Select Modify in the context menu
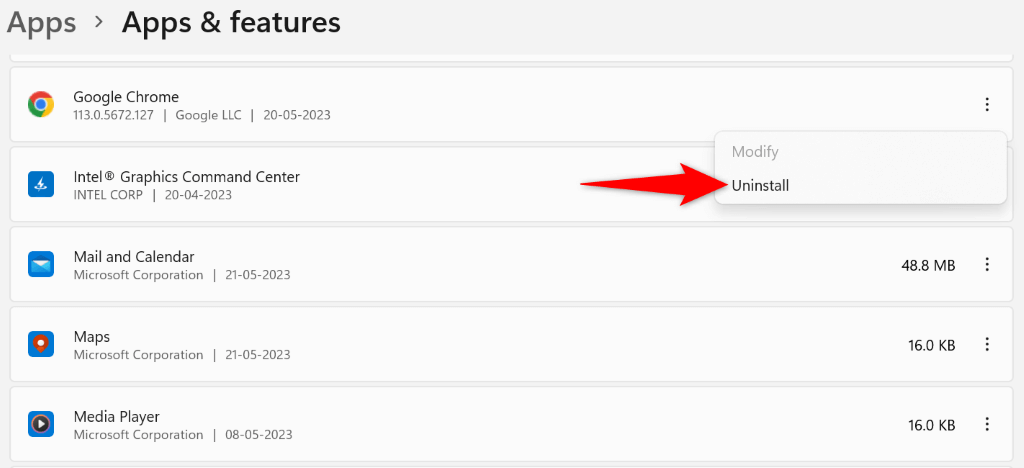Screen dimensions: 1024x468 [x=755, y=152]
